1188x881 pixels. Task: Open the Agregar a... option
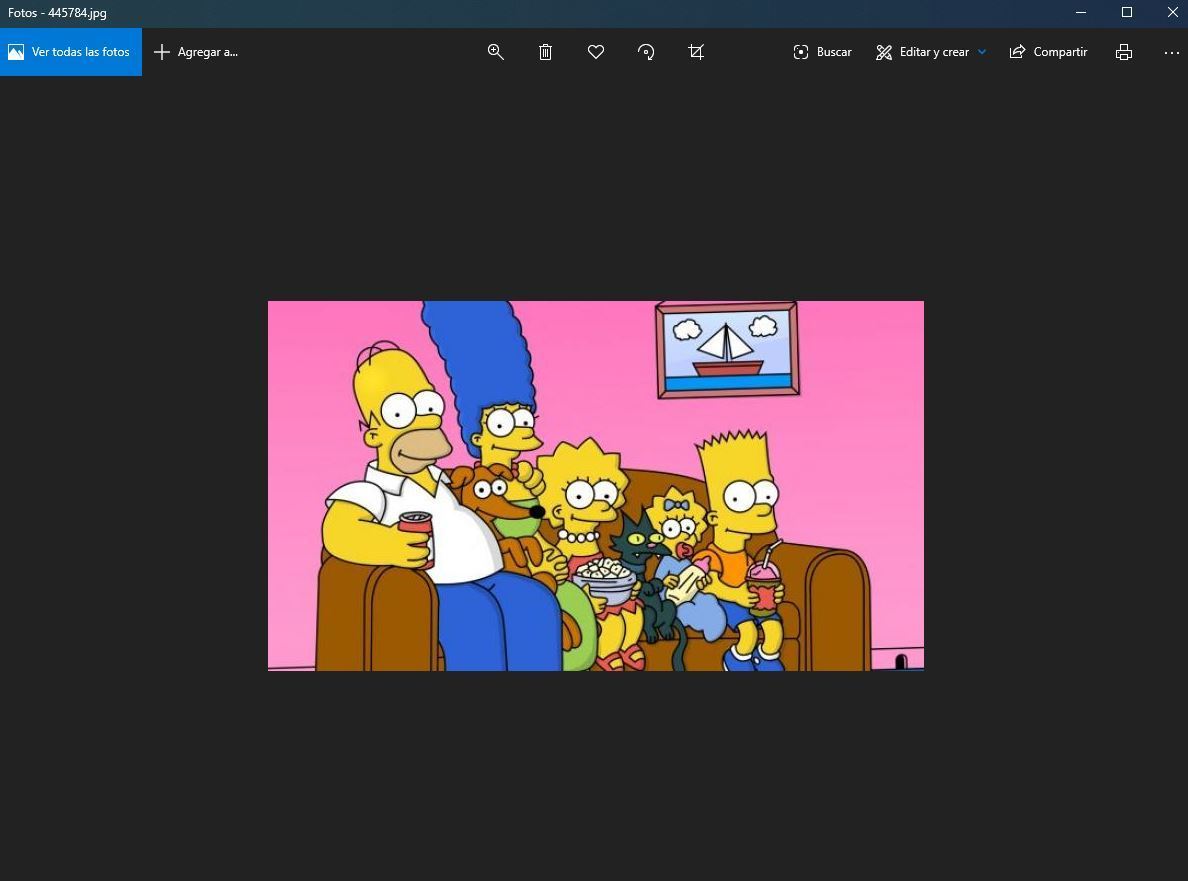(x=207, y=52)
